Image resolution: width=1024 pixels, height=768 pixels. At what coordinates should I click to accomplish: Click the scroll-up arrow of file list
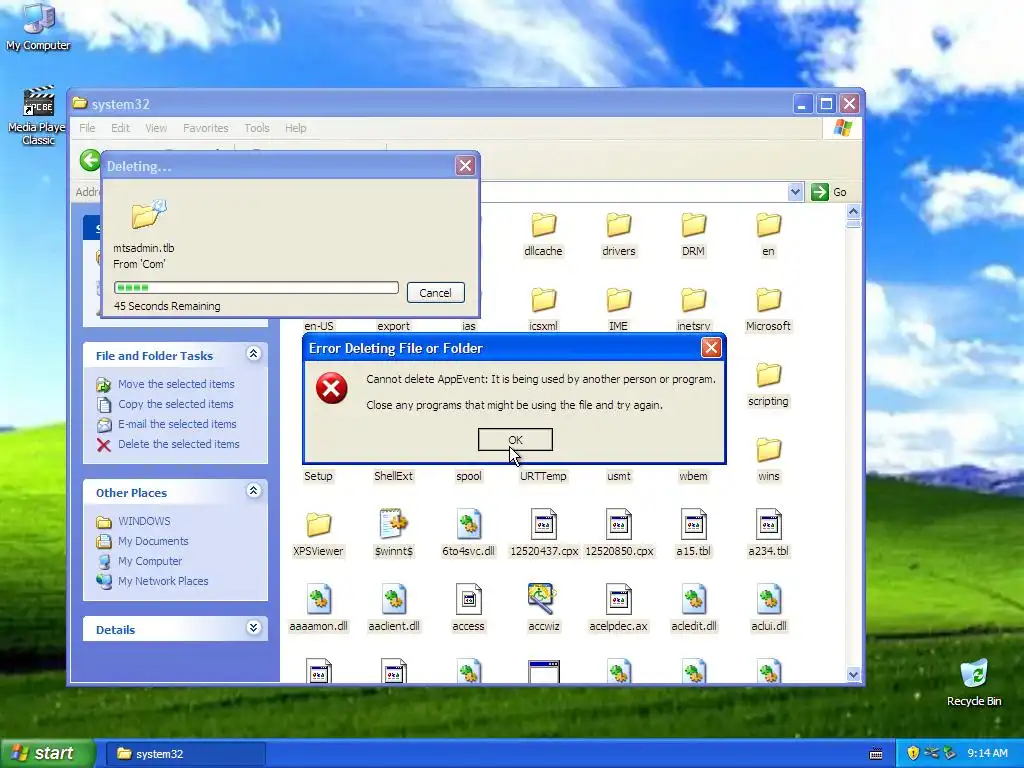[x=853, y=212]
